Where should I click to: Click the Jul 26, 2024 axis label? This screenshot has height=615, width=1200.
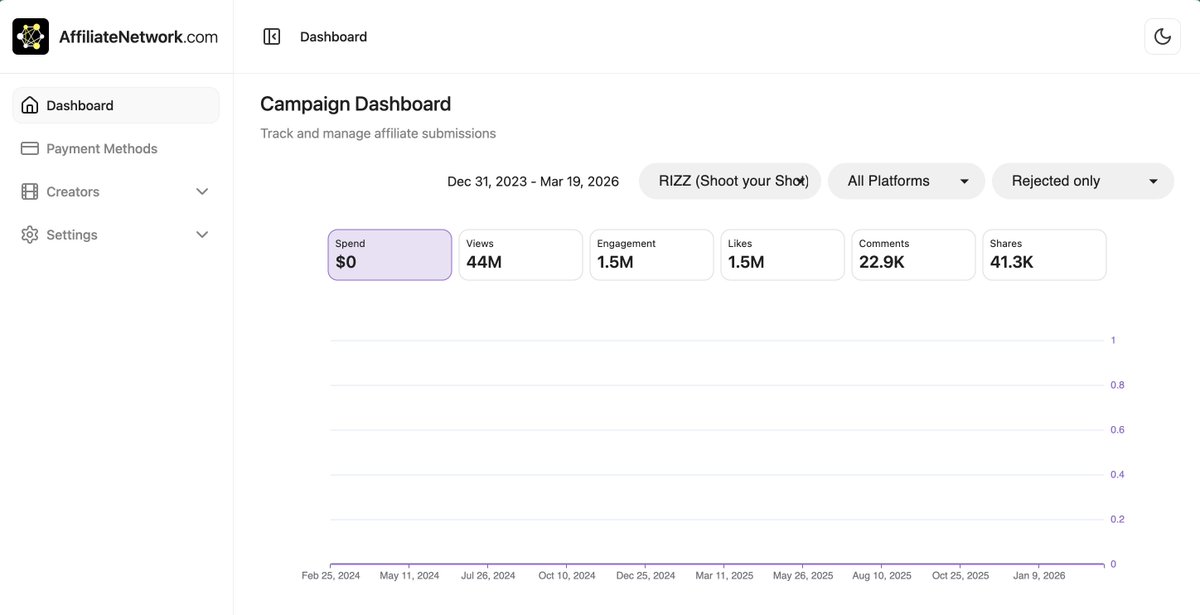click(x=488, y=576)
